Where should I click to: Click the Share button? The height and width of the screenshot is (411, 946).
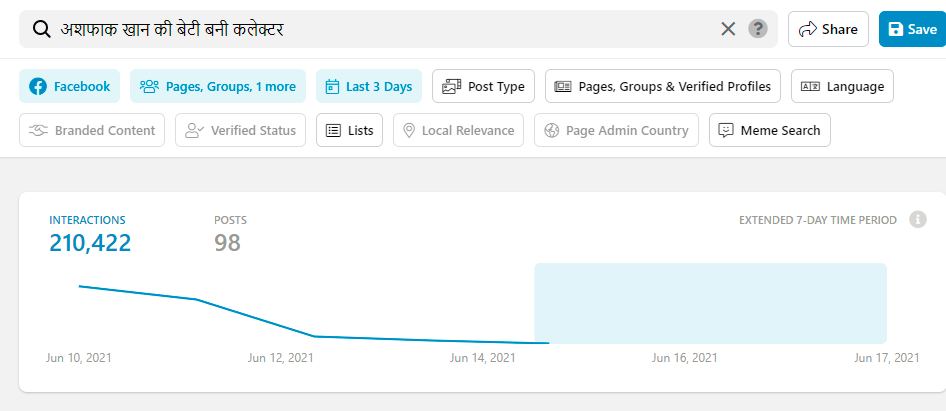(x=828, y=29)
